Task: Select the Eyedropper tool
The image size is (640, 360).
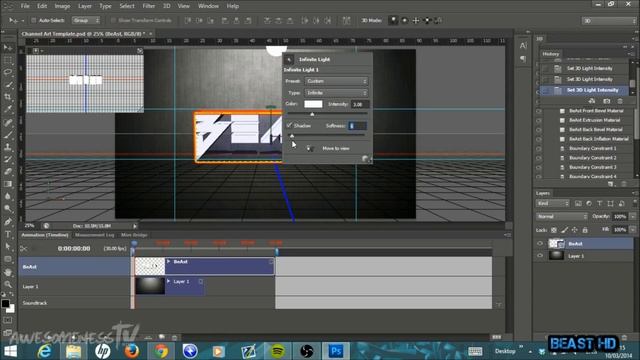Action: tap(8, 109)
